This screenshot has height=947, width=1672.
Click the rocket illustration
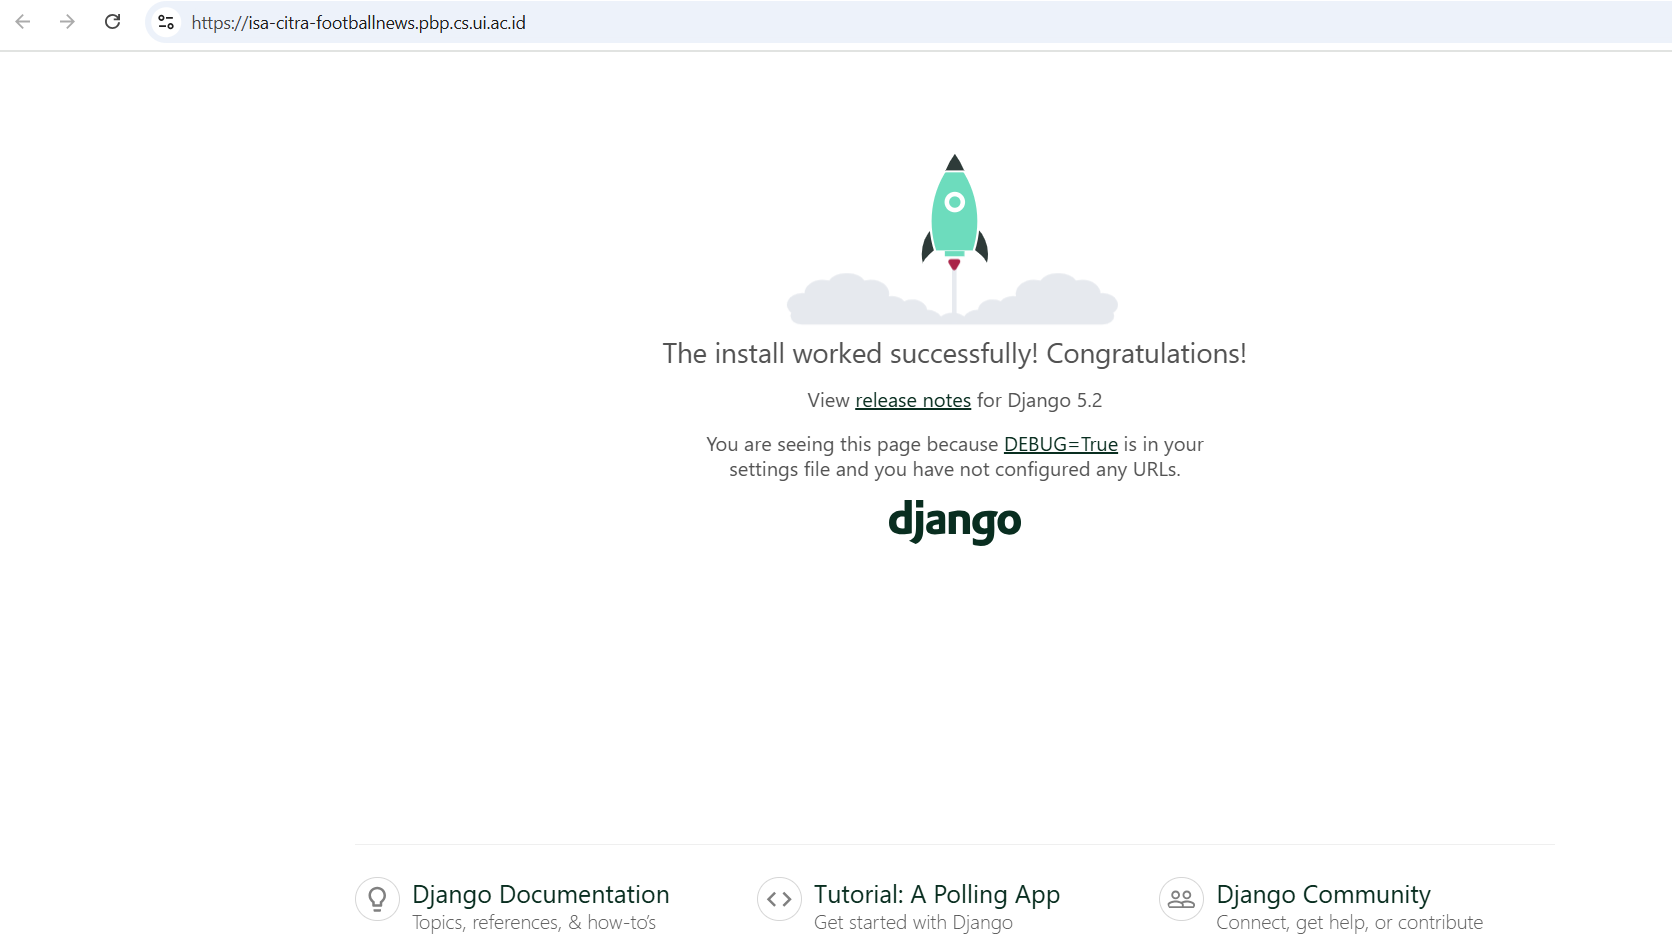tap(953, 239)
